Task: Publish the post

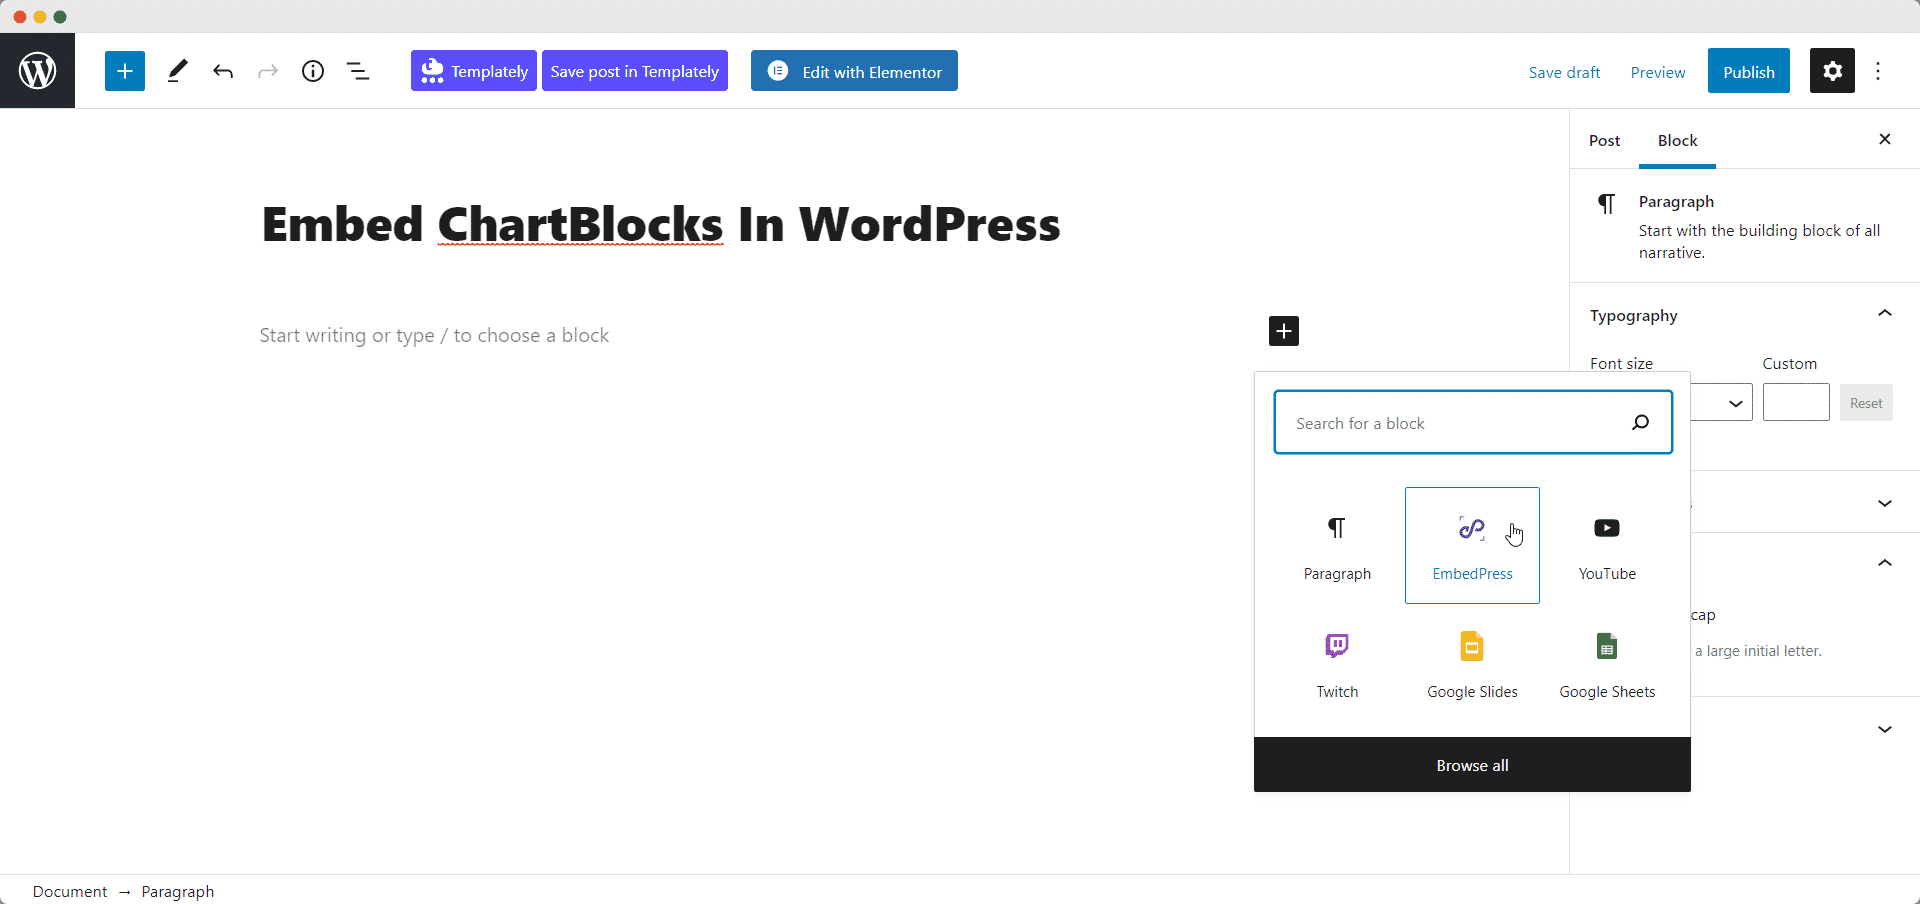Action: coord(1749,71)
